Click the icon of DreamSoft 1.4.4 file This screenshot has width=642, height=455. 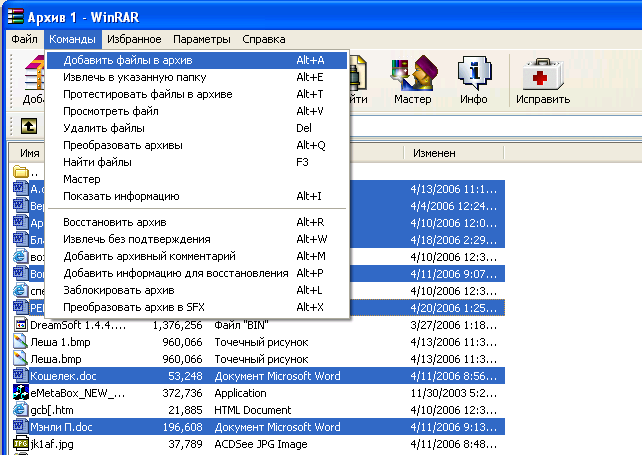pos(20,325)
